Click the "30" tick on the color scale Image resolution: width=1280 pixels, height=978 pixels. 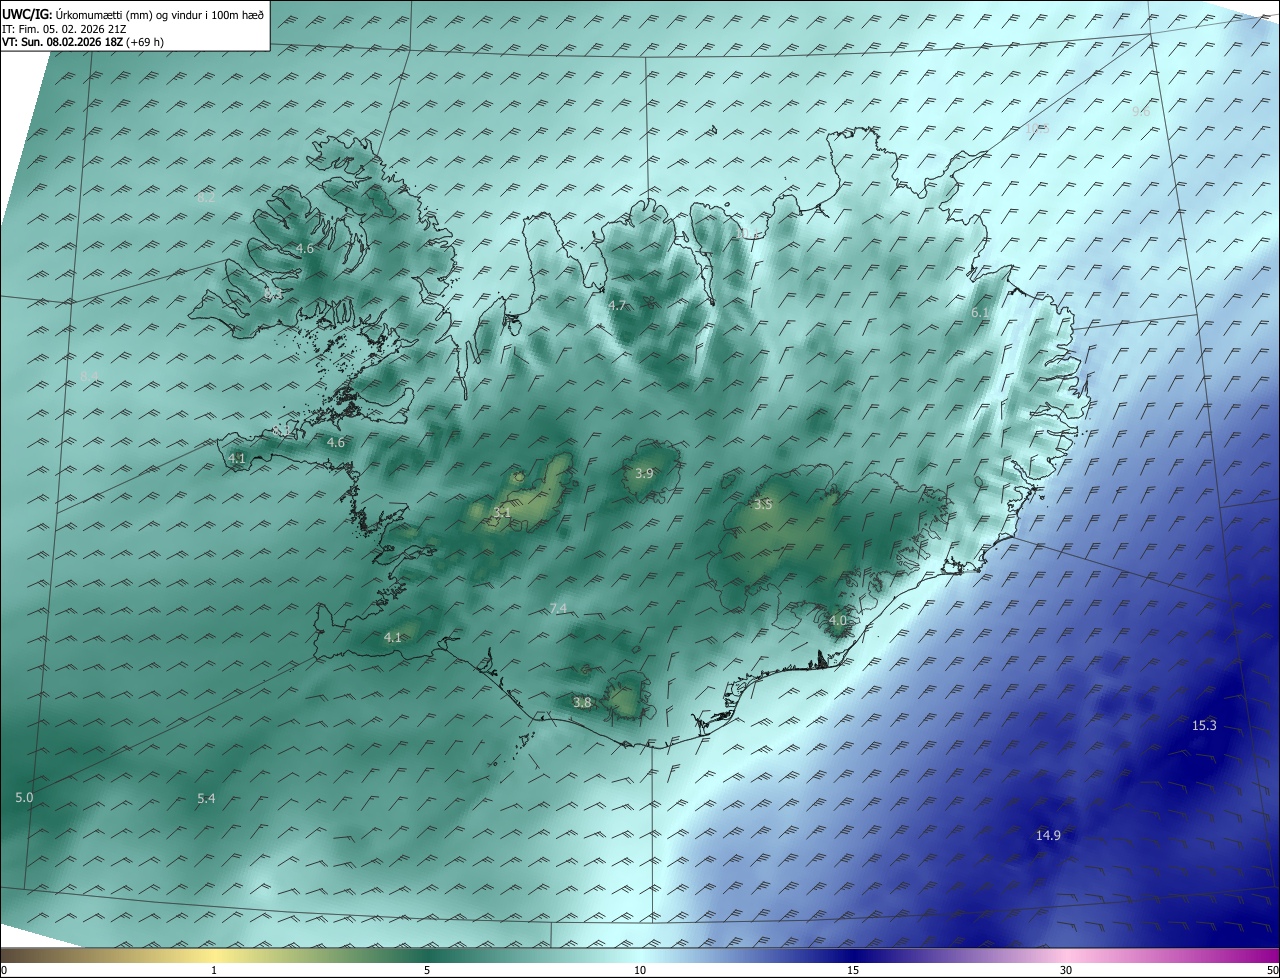[x=1066, y=970]
